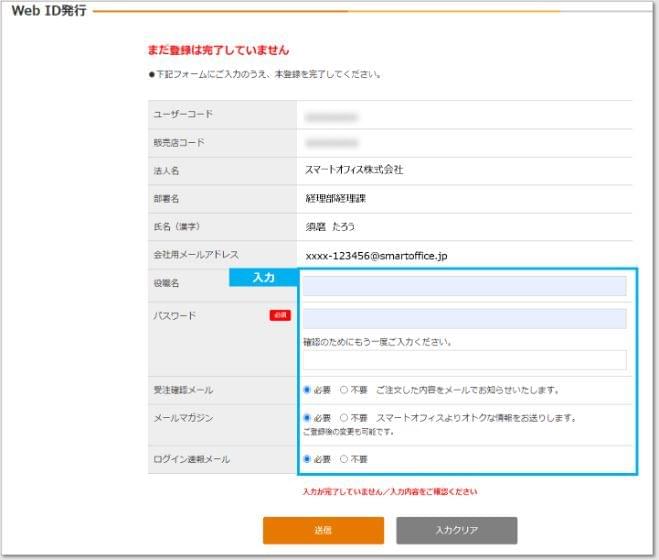Focus the パスワード input field
The height and width of the screenshot is (560, 659).
pyautogui.click(x=465, y=318)
